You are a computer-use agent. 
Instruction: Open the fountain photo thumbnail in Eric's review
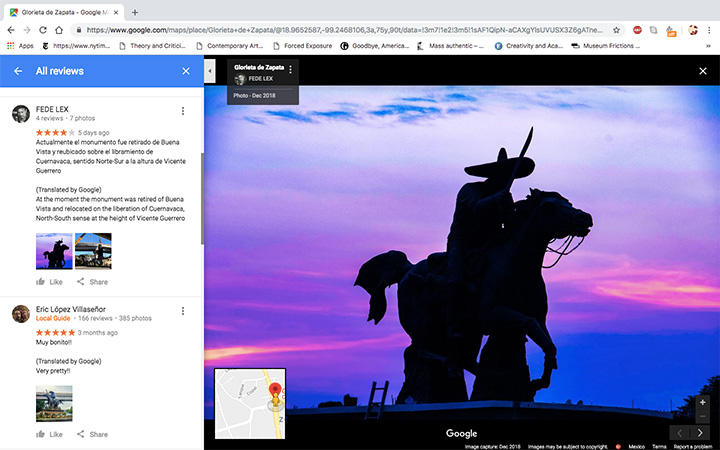pos(54,404)
